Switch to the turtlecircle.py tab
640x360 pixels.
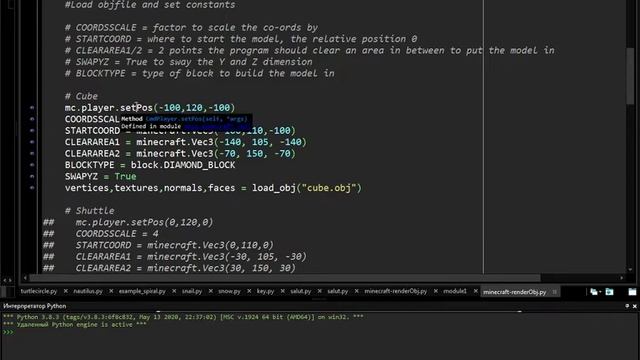click(x=39, y=291)
